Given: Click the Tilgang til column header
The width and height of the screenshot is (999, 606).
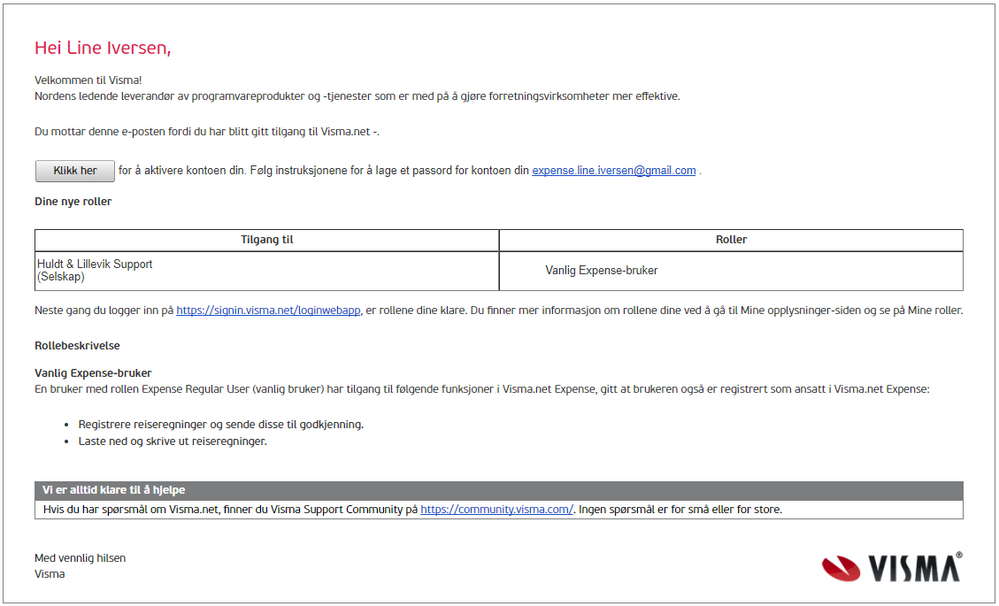Looking at the screenshot, I should pos(267,240).
